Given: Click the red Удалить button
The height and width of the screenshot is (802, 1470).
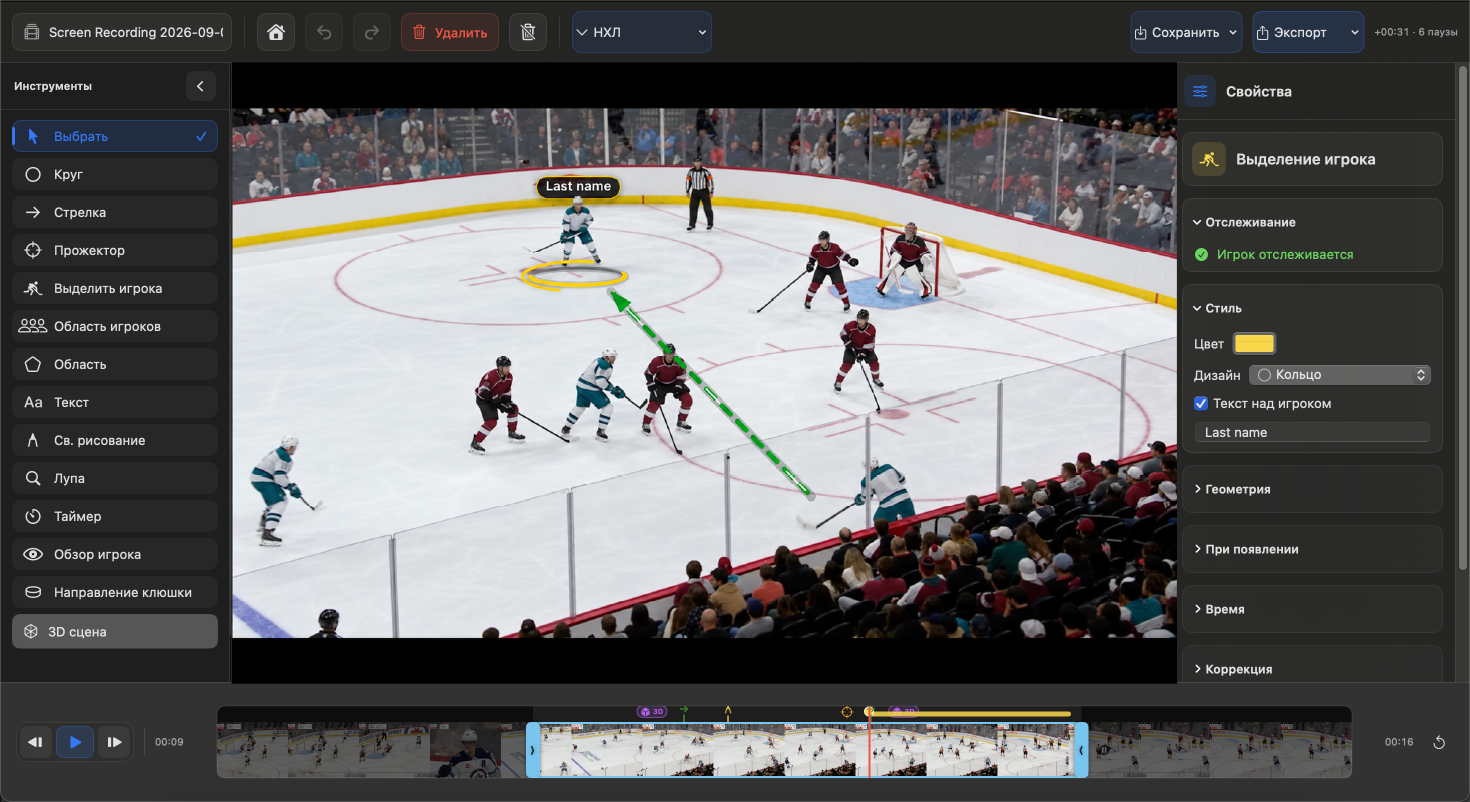Looking at the screenshot, I should (450, 32).
